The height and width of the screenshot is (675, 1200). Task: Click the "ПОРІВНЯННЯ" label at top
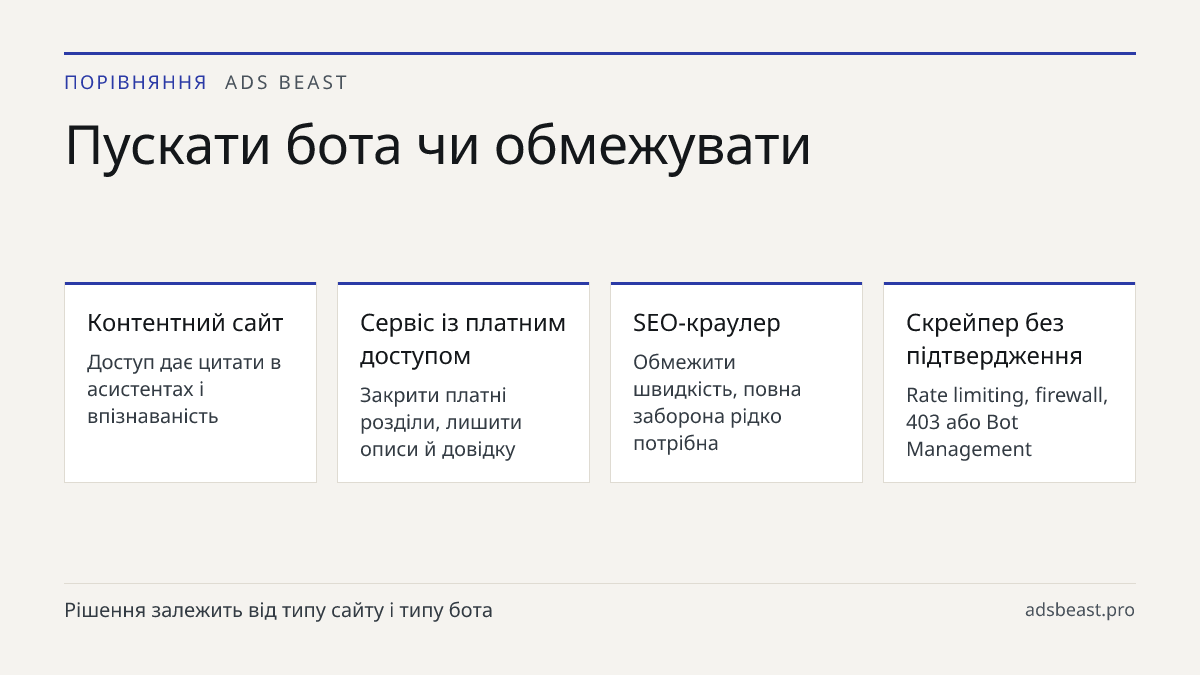click(136, 83)
